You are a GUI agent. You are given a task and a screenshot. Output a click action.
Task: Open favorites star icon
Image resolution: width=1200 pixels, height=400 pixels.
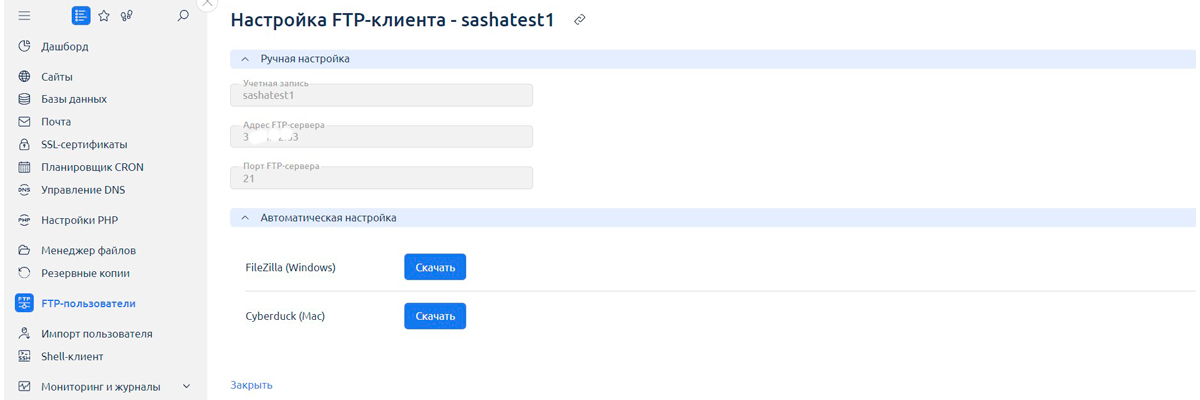pos(104,16)
